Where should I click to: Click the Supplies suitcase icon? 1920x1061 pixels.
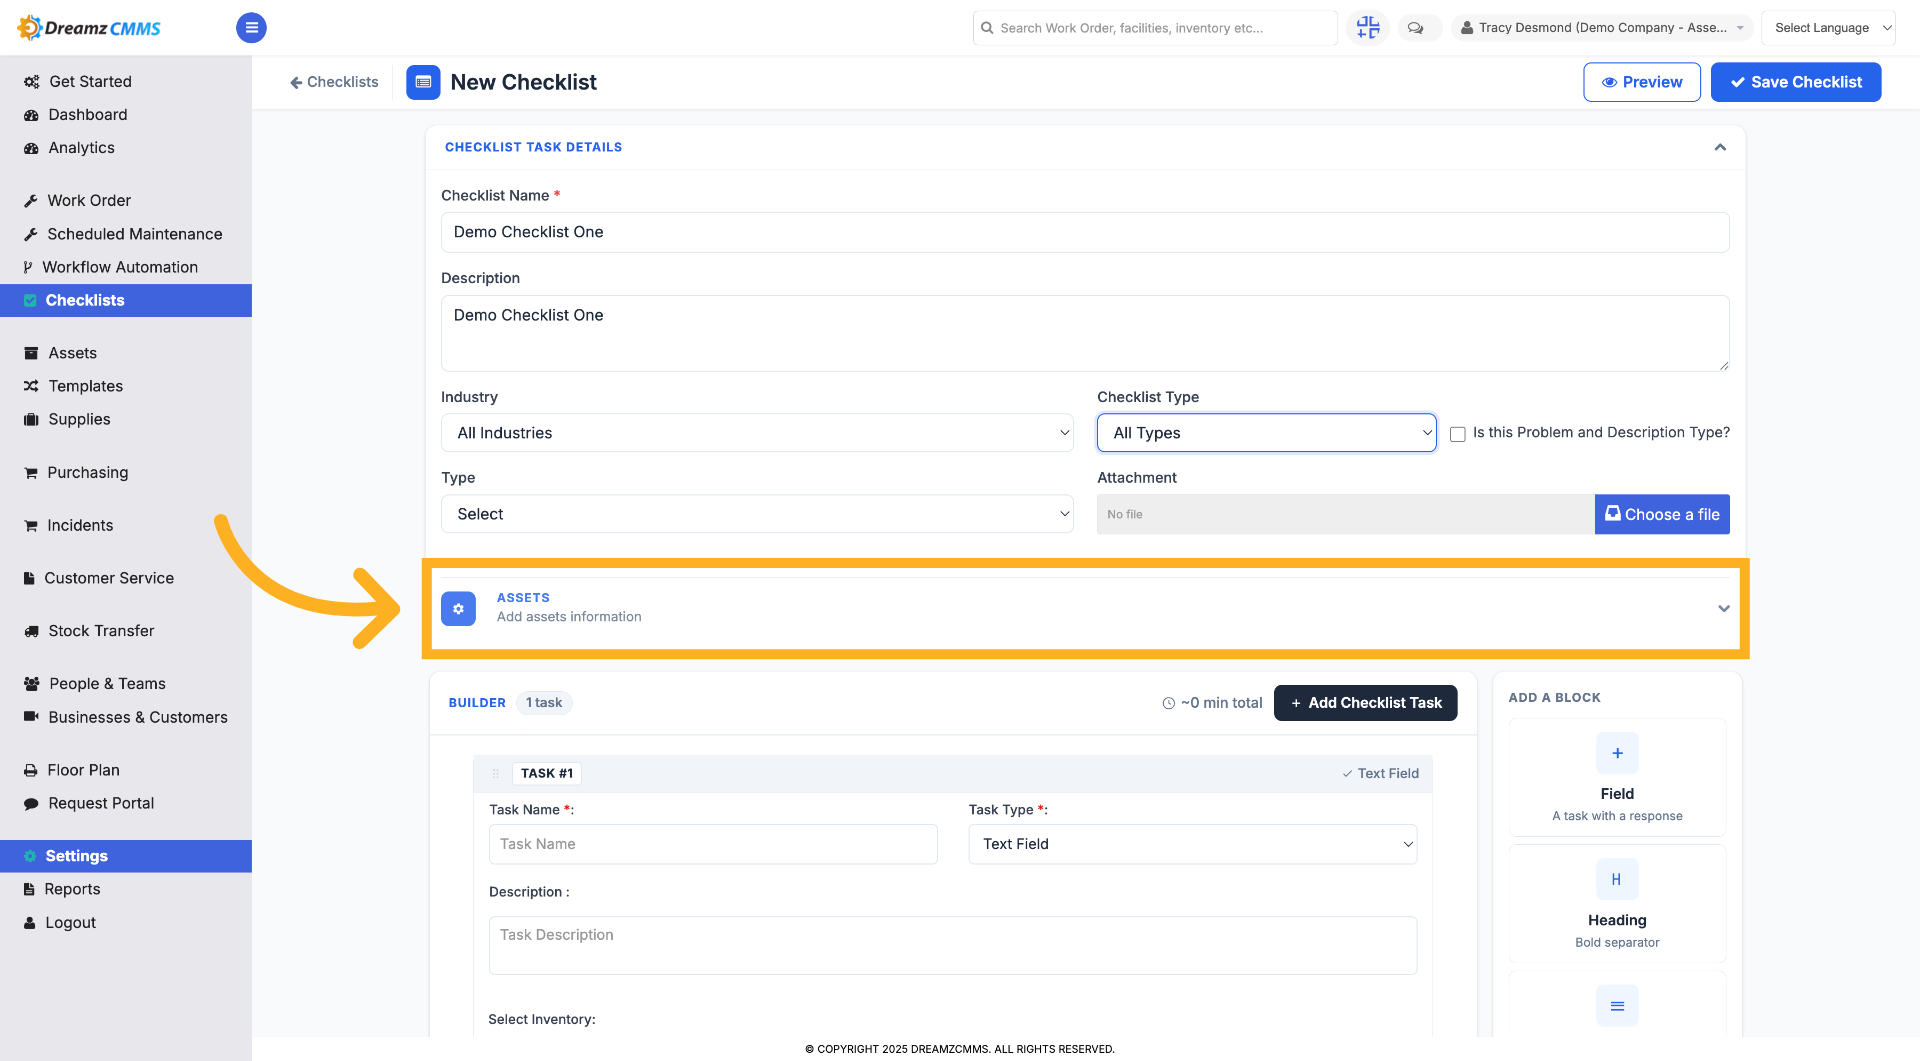point(31,419)
